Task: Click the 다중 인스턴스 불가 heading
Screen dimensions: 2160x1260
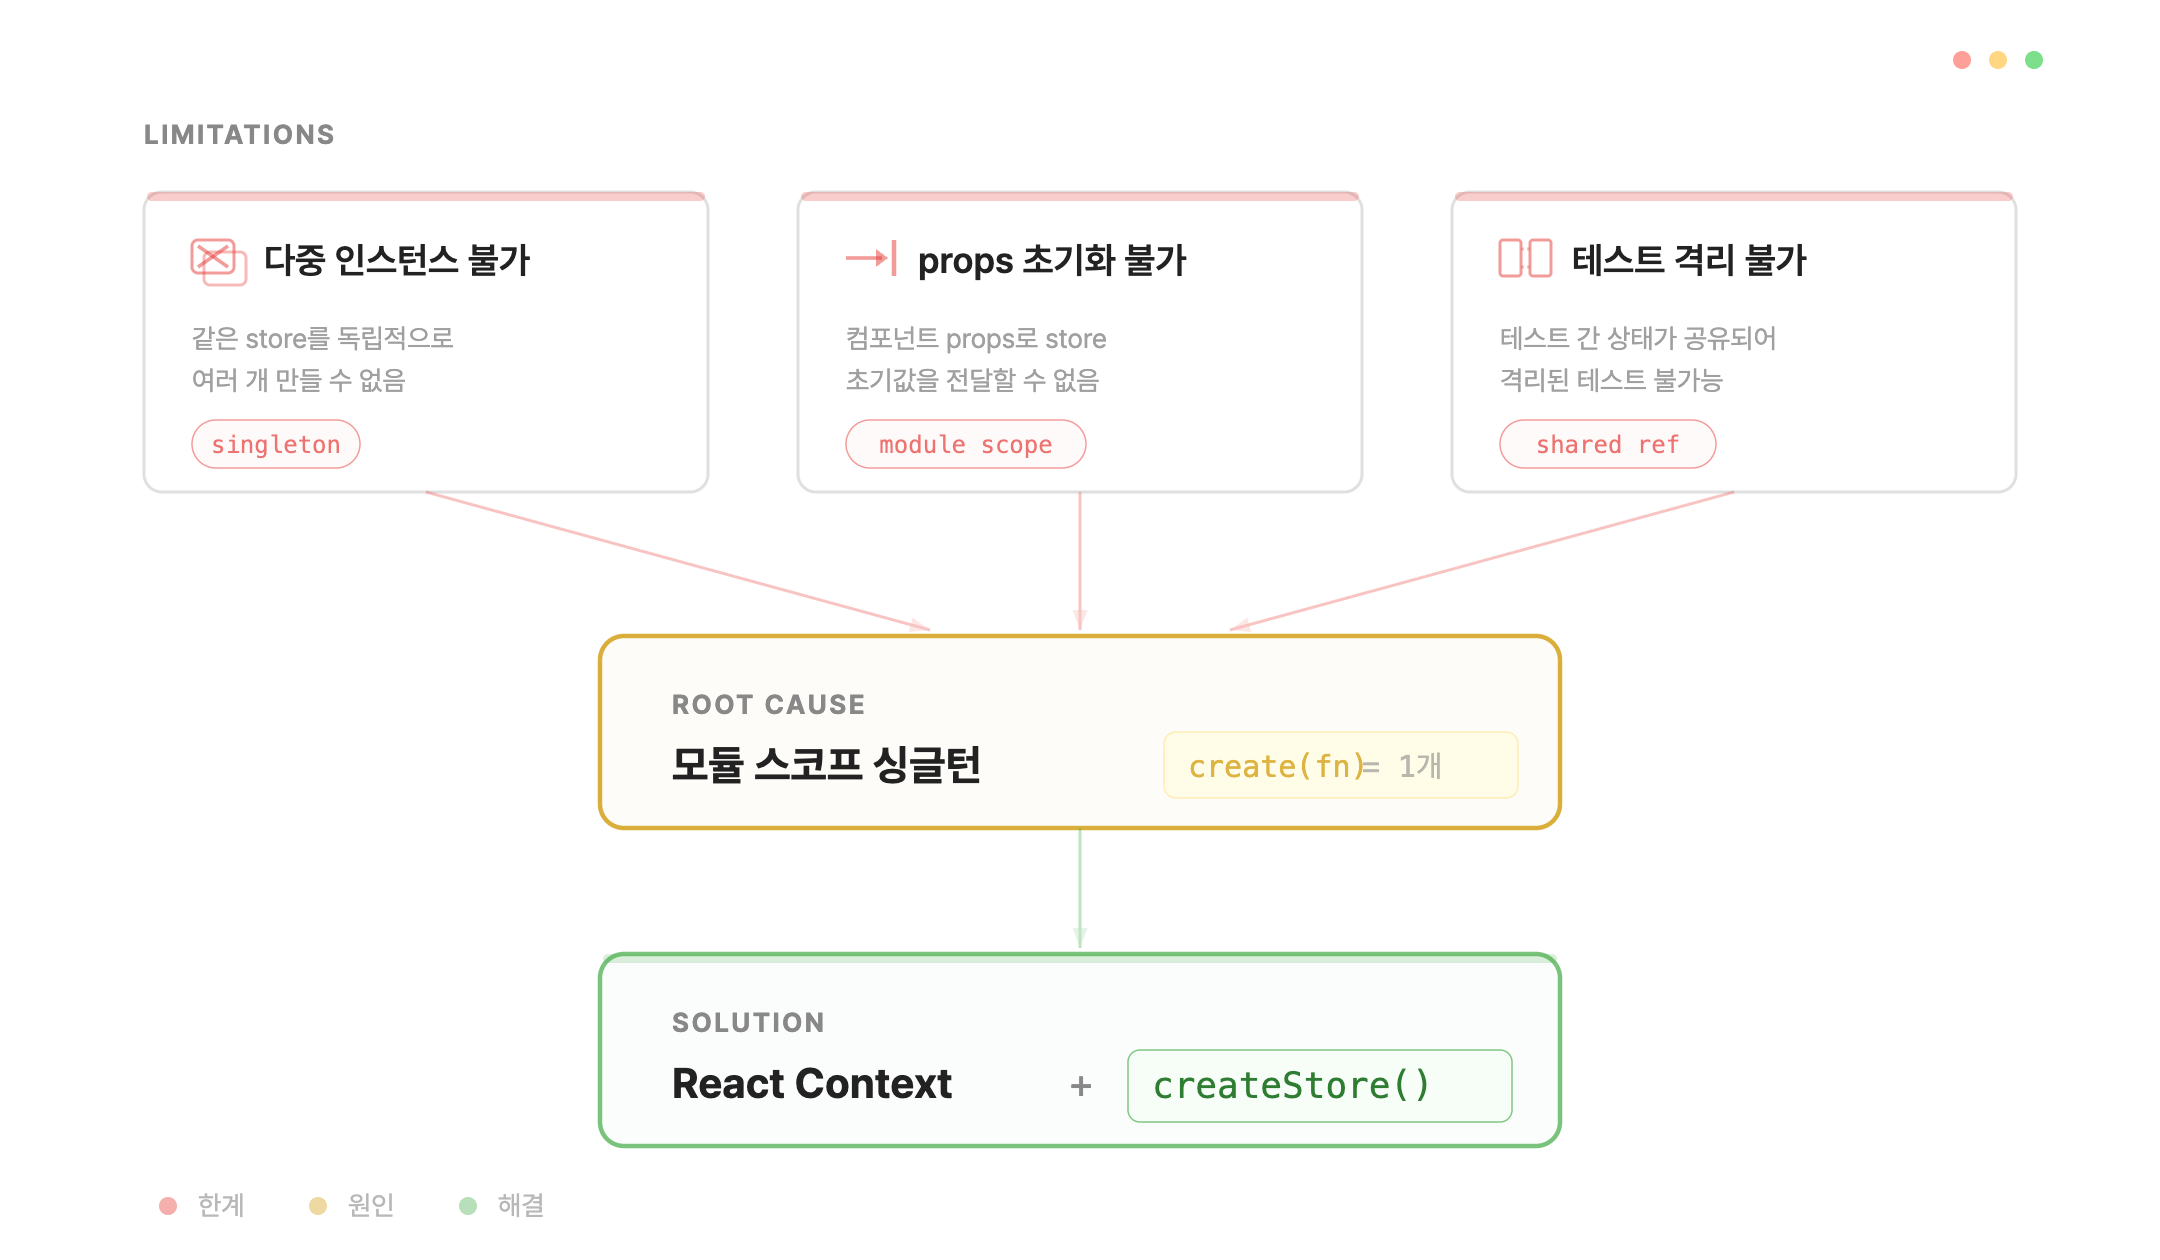Action: pyautogui.click(x=397, y=260)
